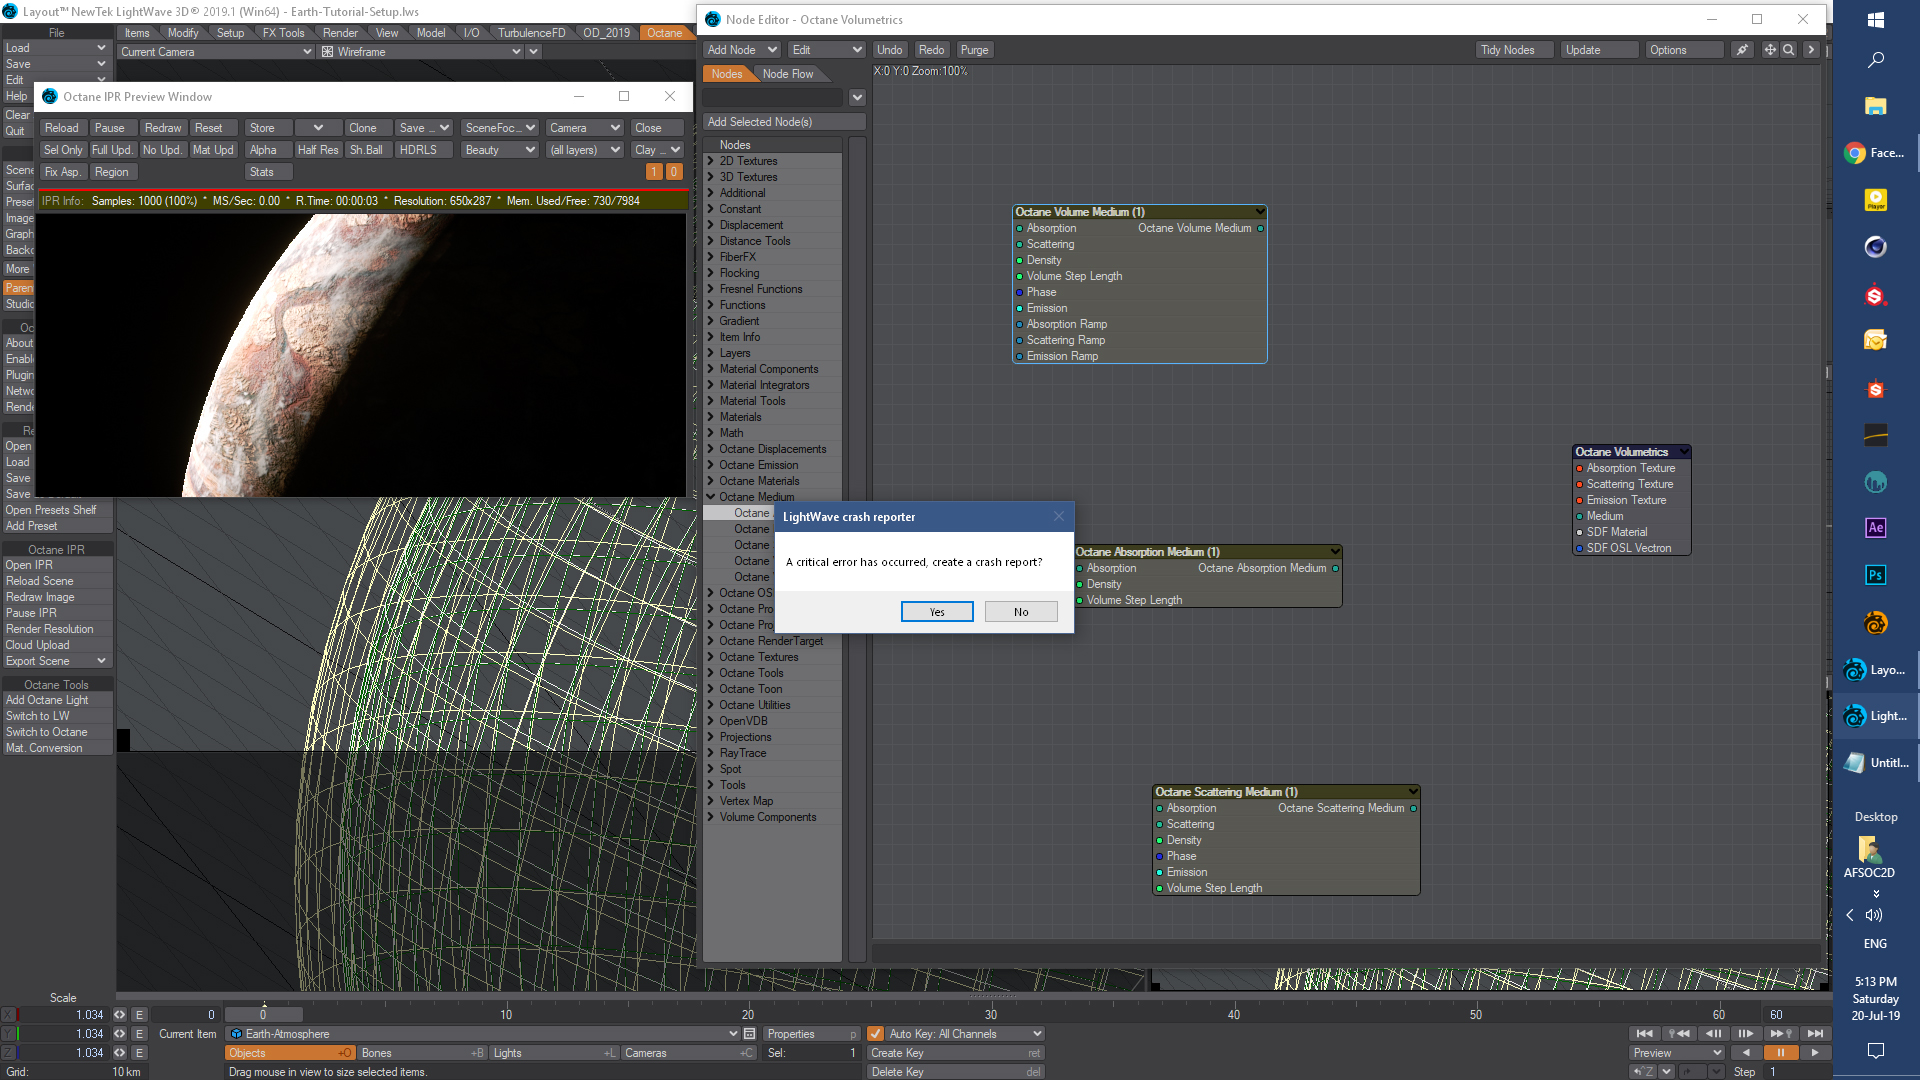Click play forward arrow in timeline controls
Viewport: 1920px width, 1080px height.
(1815, 1053)
